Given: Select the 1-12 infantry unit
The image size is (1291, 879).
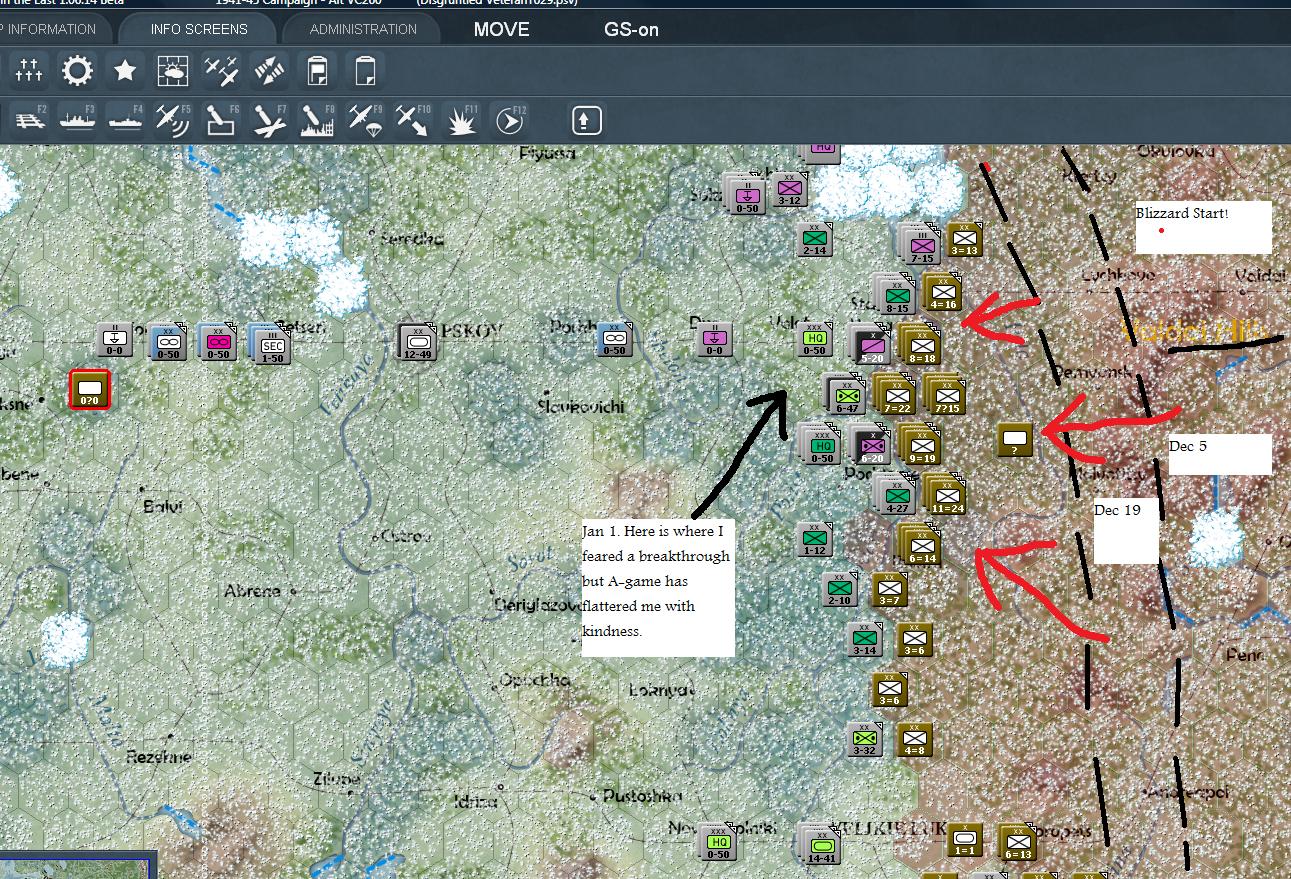Looking at the screenshot, I should click(x=815, y=539).
